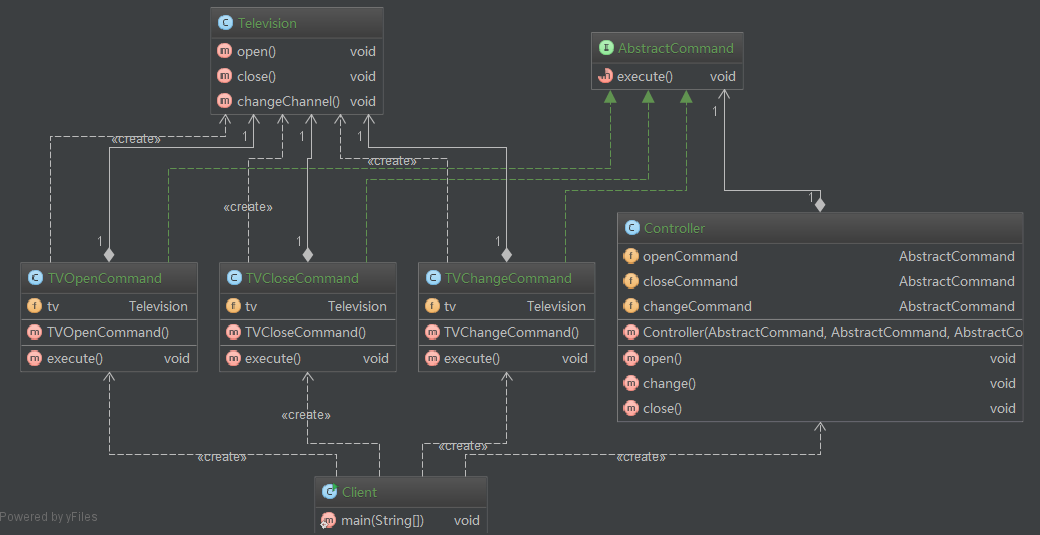Click the Client class icon

pyautogui.click(x=329, y=492)
